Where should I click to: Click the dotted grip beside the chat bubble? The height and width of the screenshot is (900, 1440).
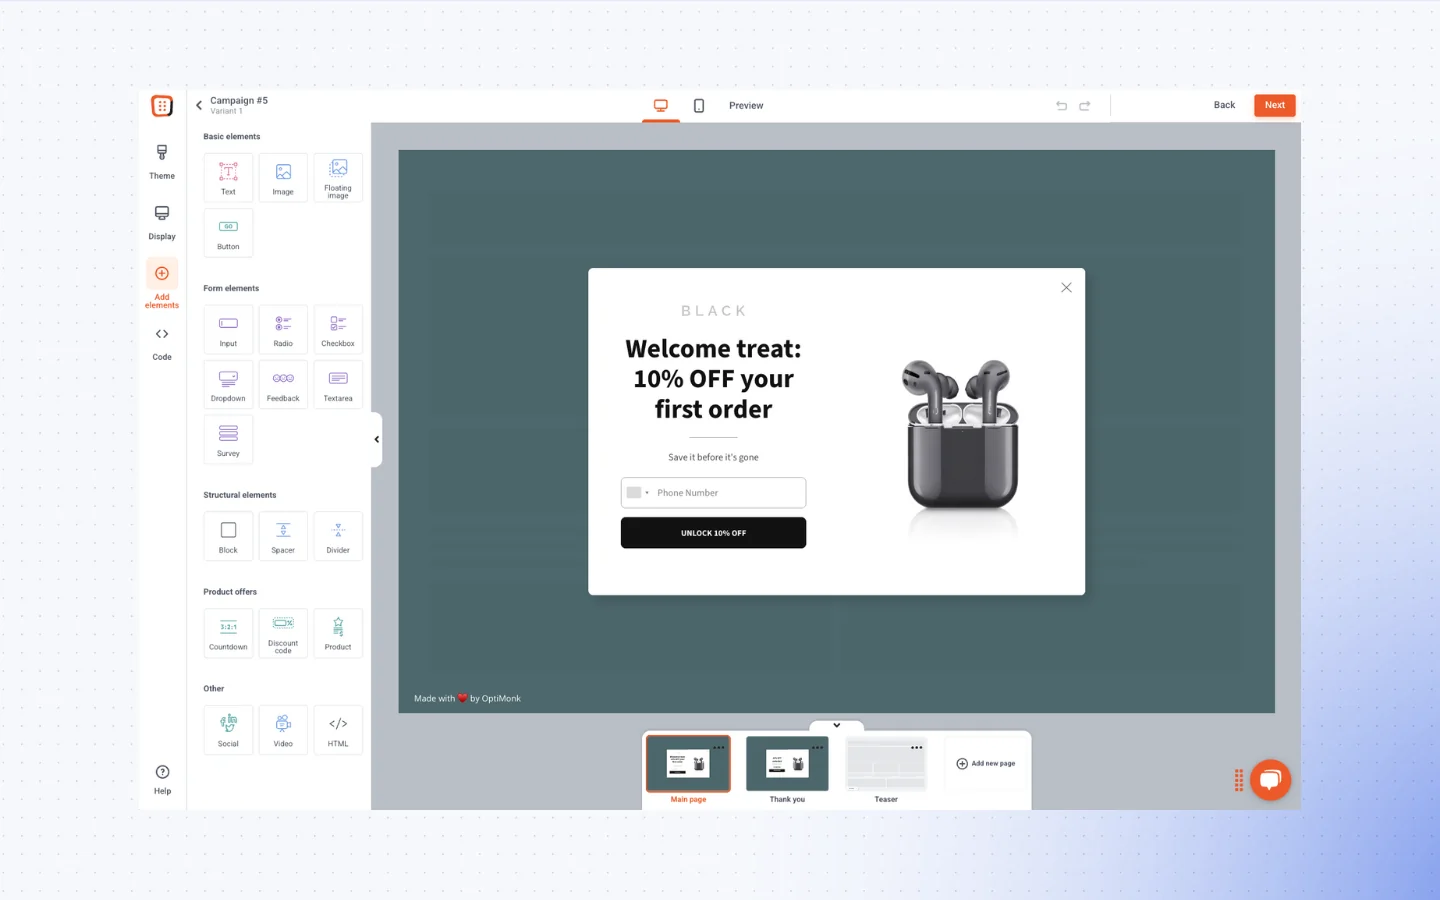[x=1239, y=781]
